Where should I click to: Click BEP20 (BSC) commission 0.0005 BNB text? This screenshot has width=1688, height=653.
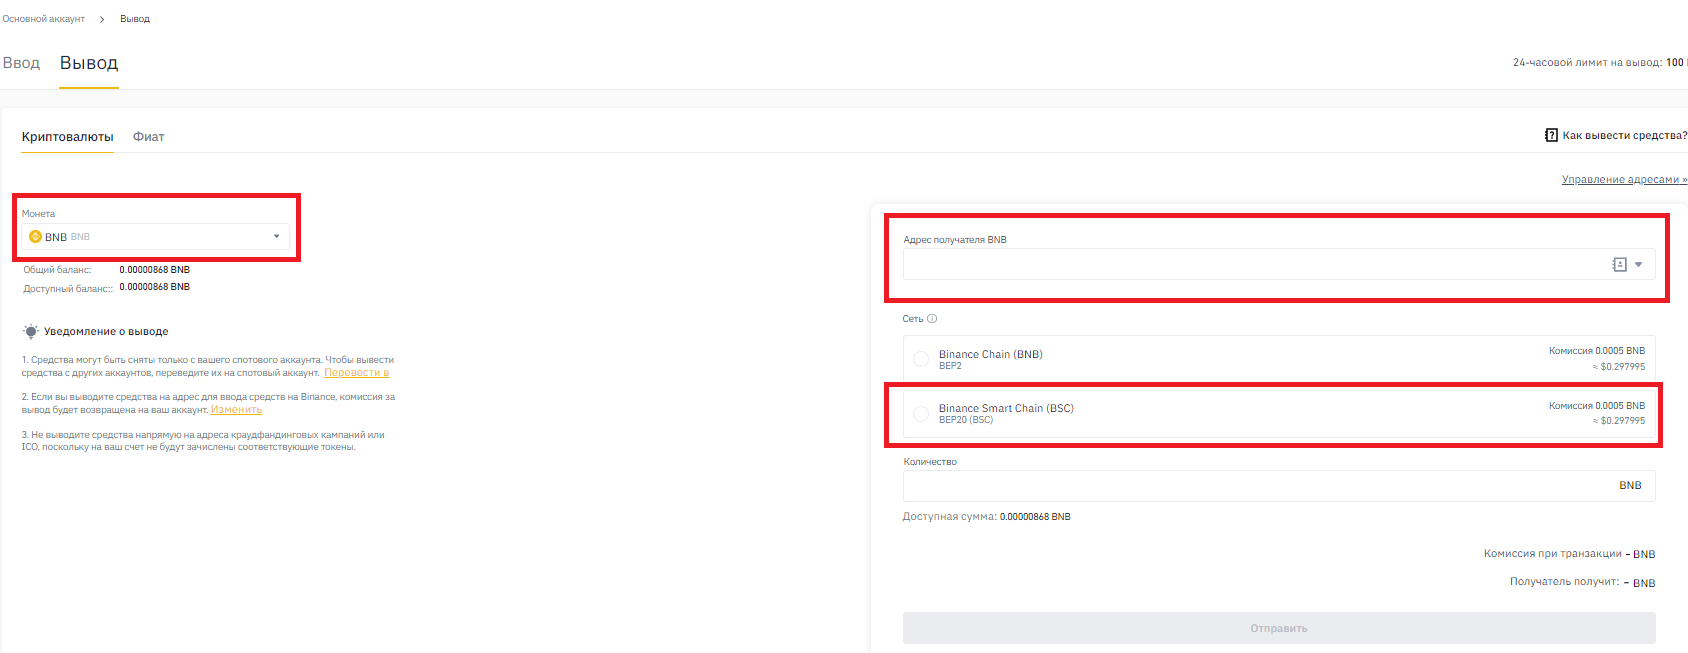1597,405
